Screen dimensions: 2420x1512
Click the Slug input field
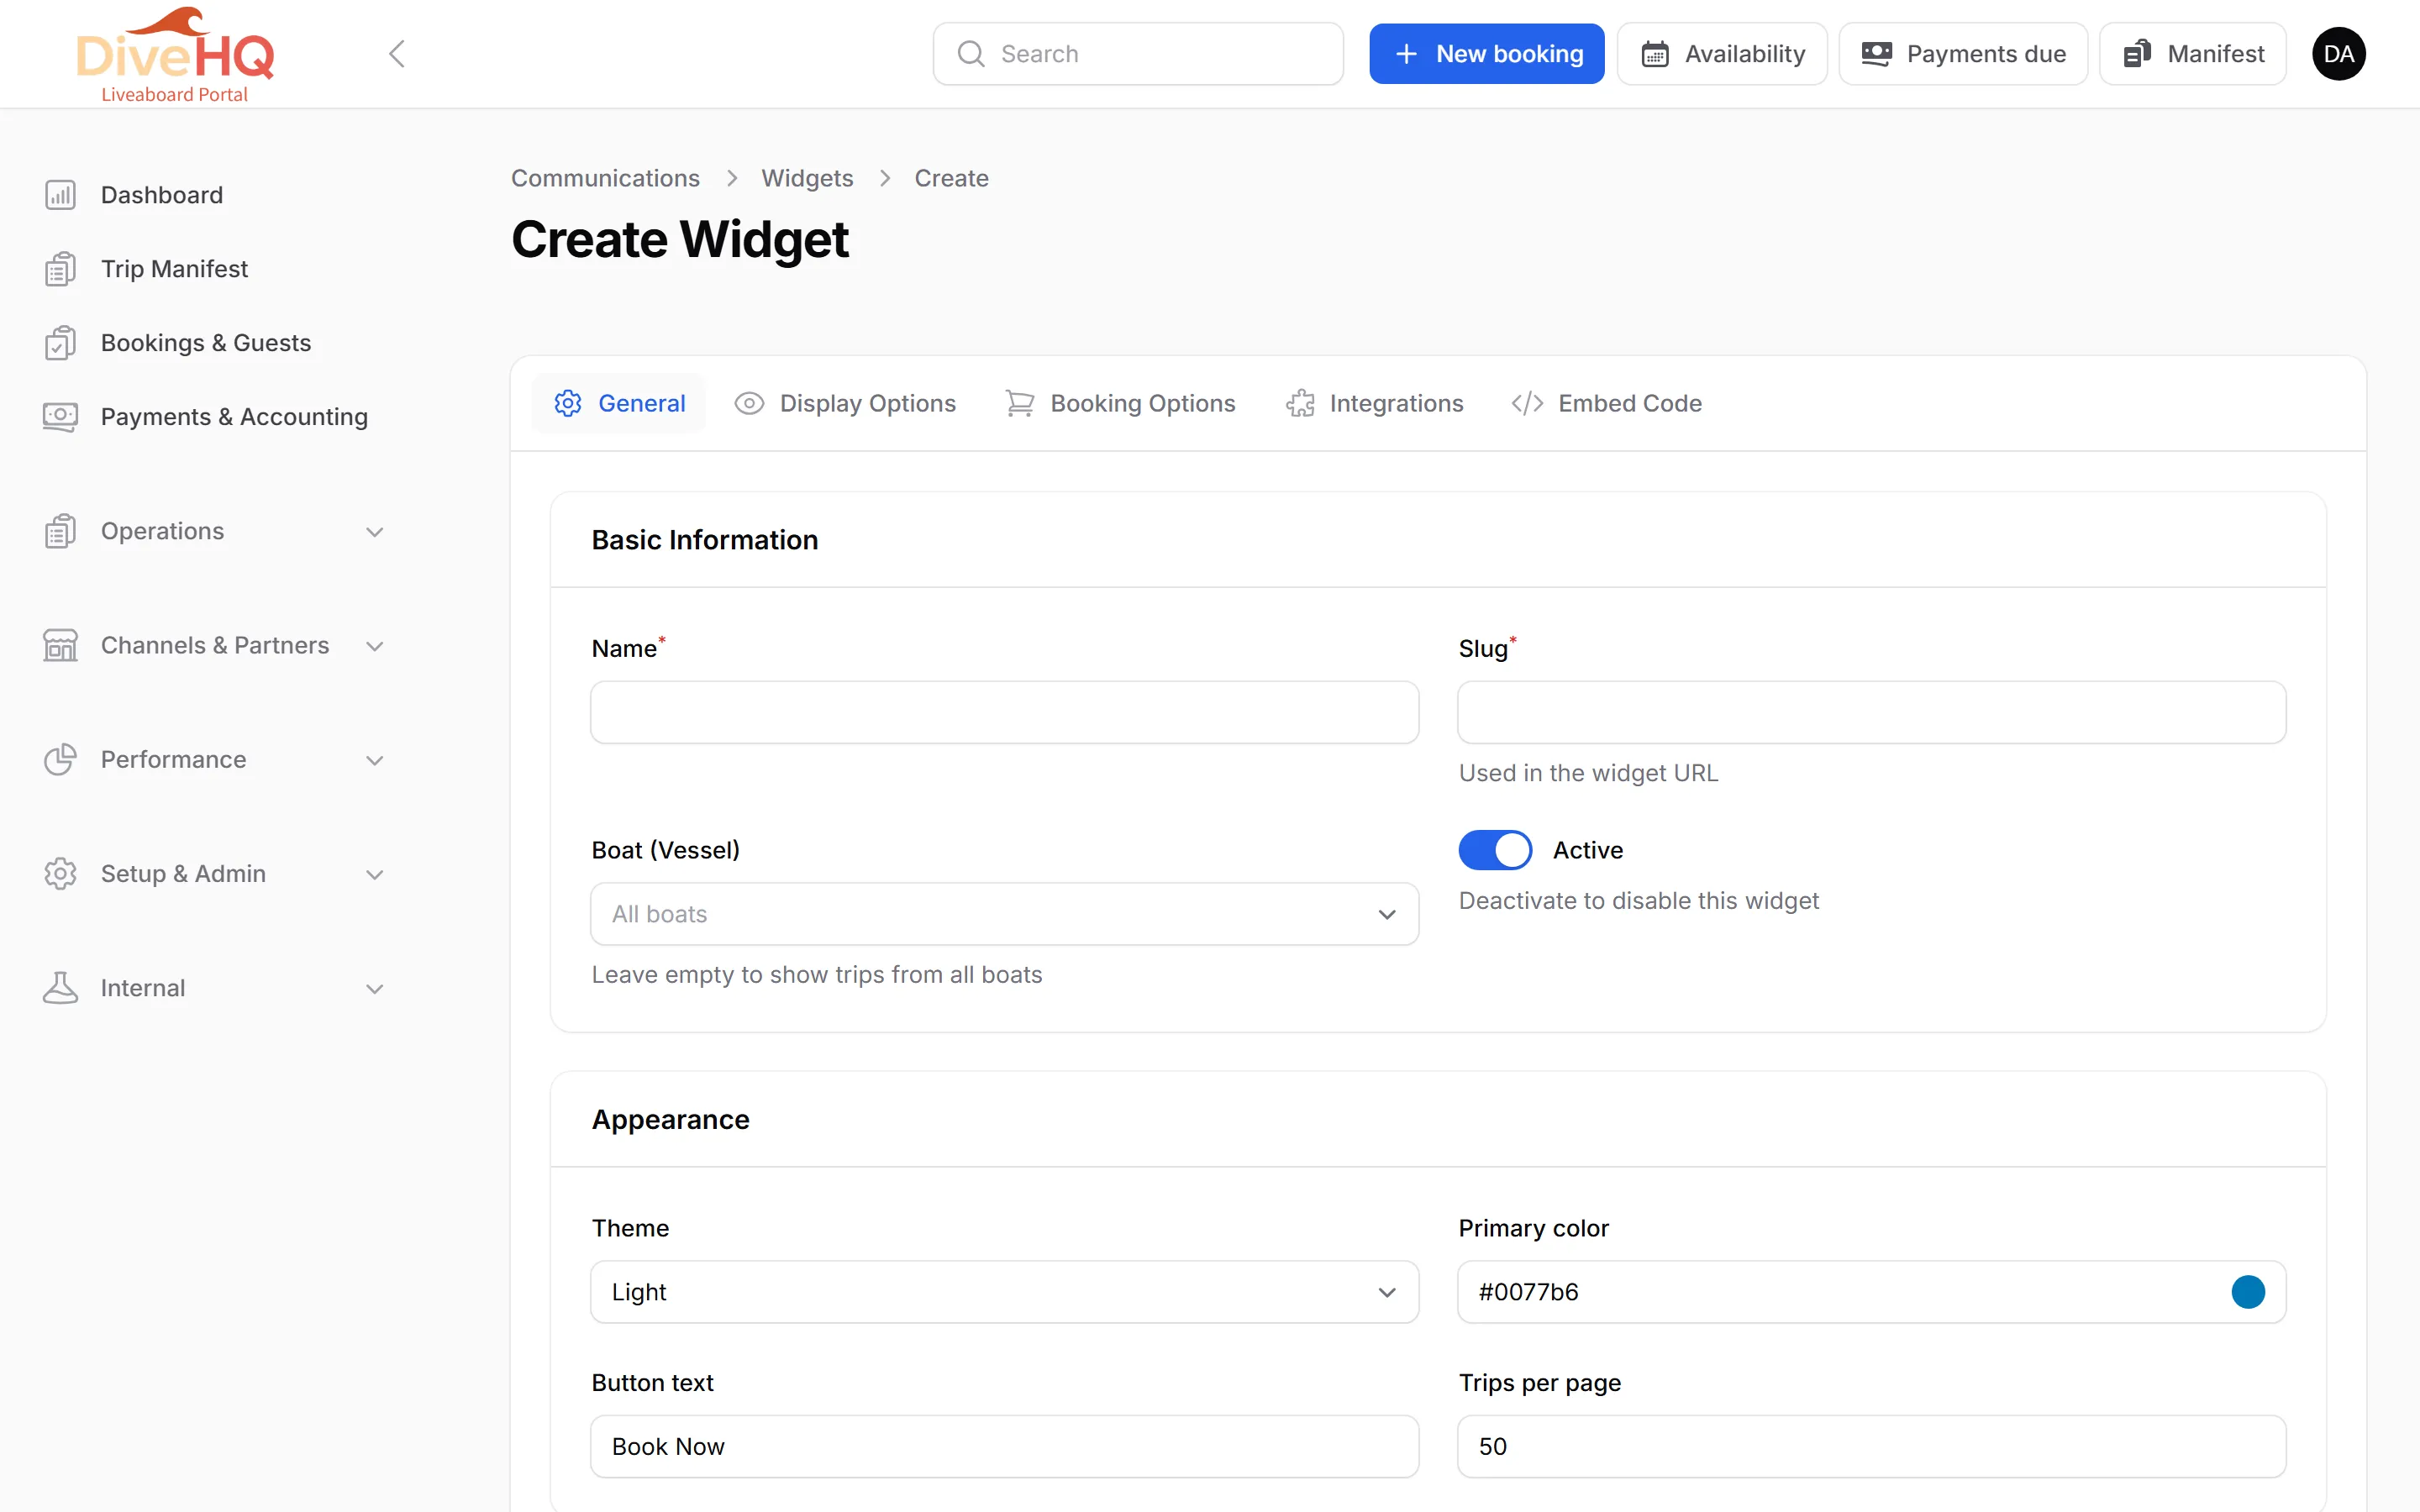pyautogui.click(x=1871, y=713)
